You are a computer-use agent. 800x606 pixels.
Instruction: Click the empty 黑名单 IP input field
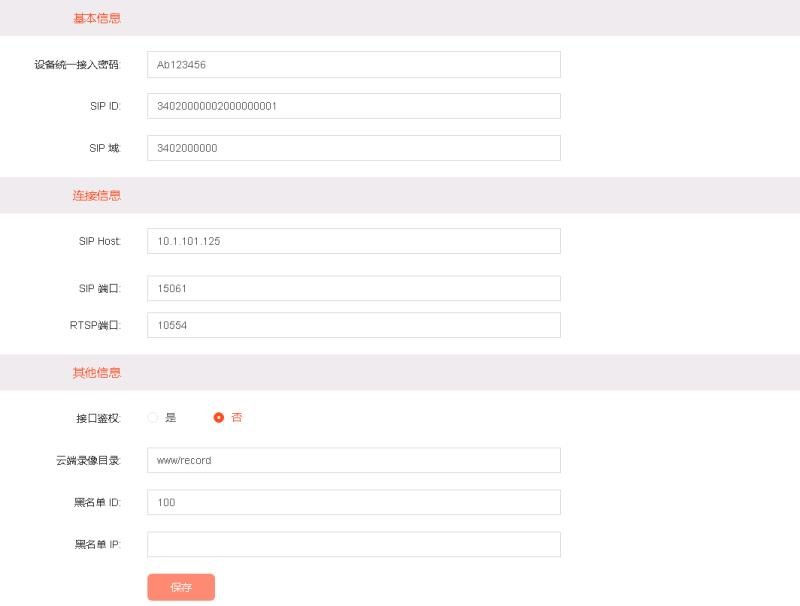353,544
